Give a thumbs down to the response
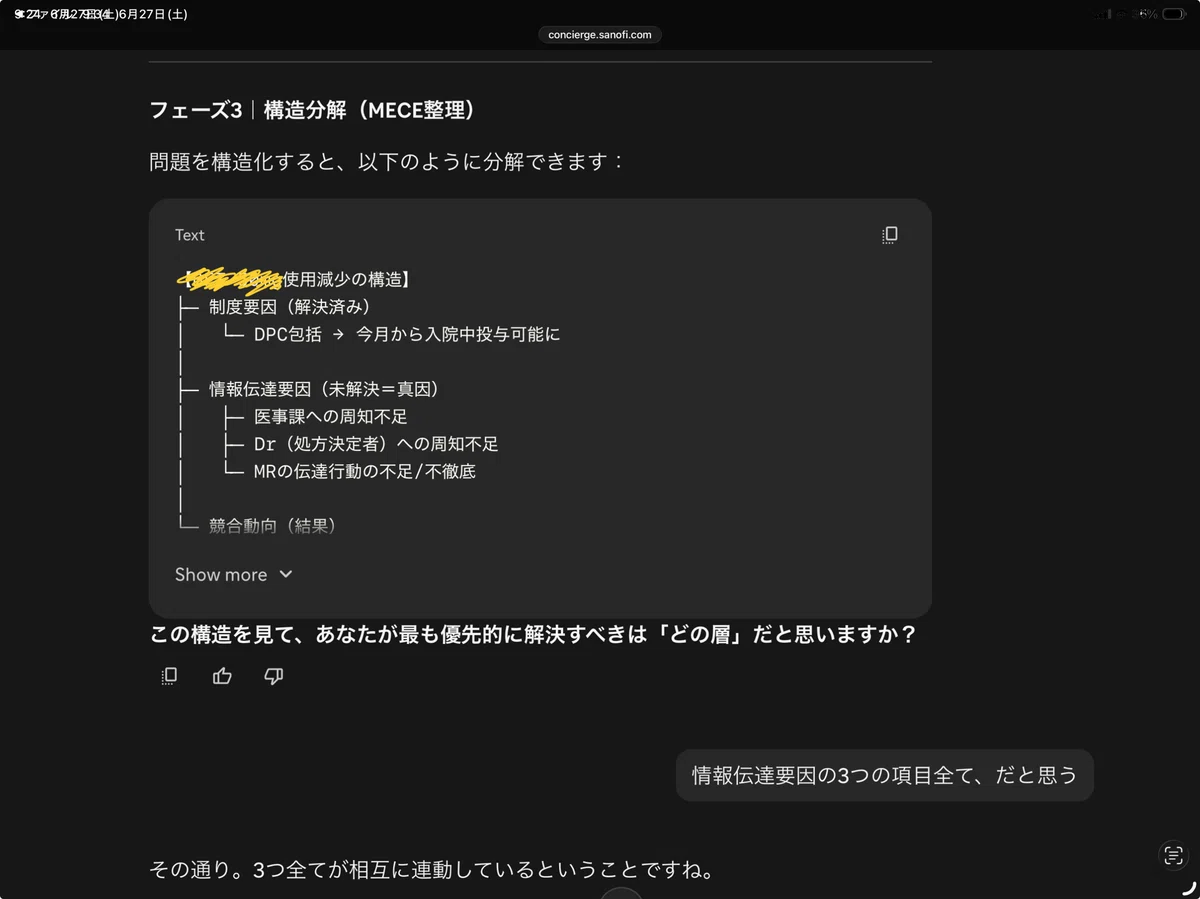Viewport: 1200px width, 899px height. [274, 676]
